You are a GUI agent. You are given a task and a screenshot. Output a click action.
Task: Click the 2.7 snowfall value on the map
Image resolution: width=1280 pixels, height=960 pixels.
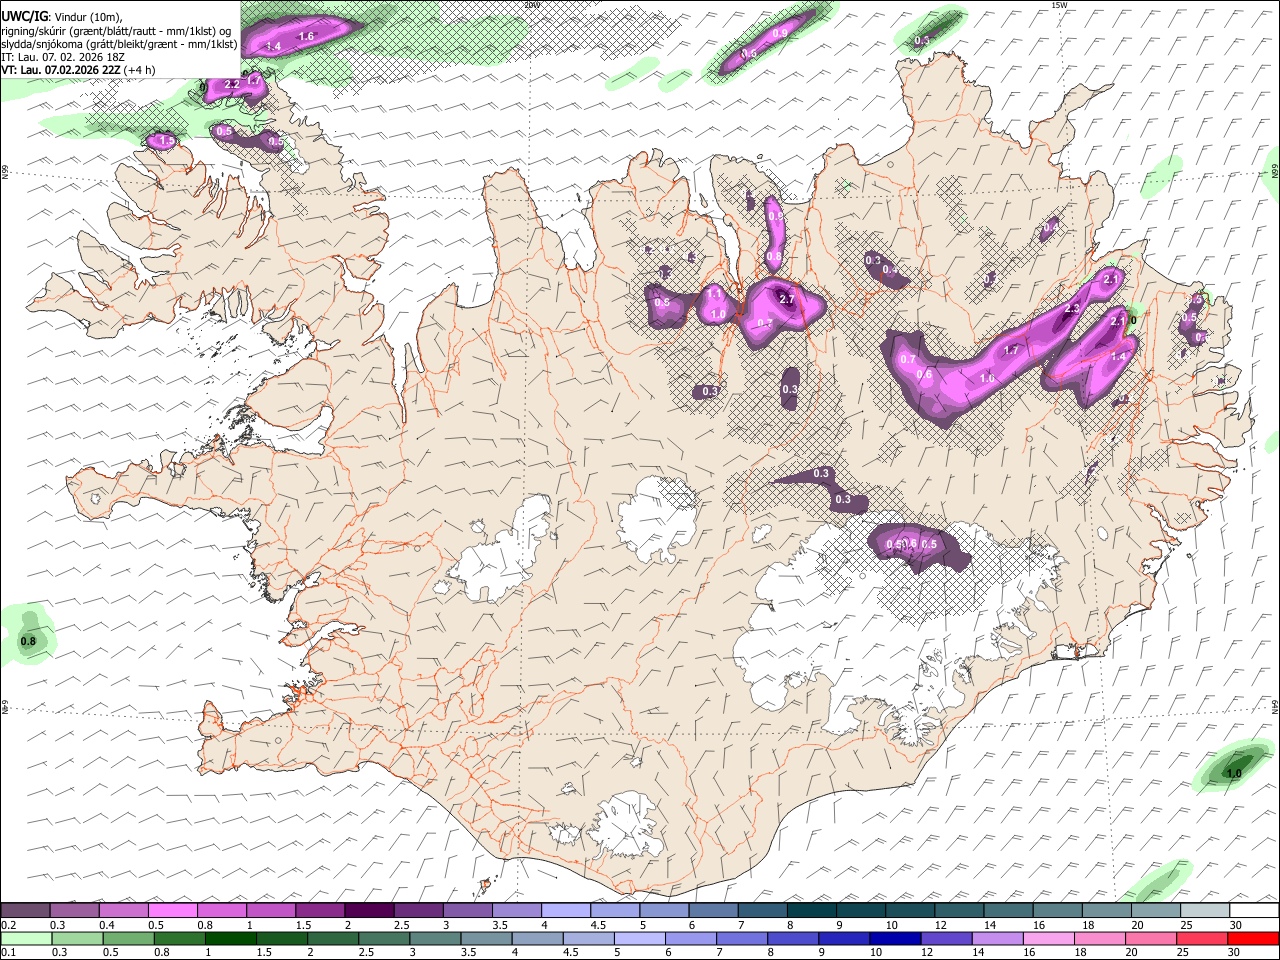coord(786,299)
